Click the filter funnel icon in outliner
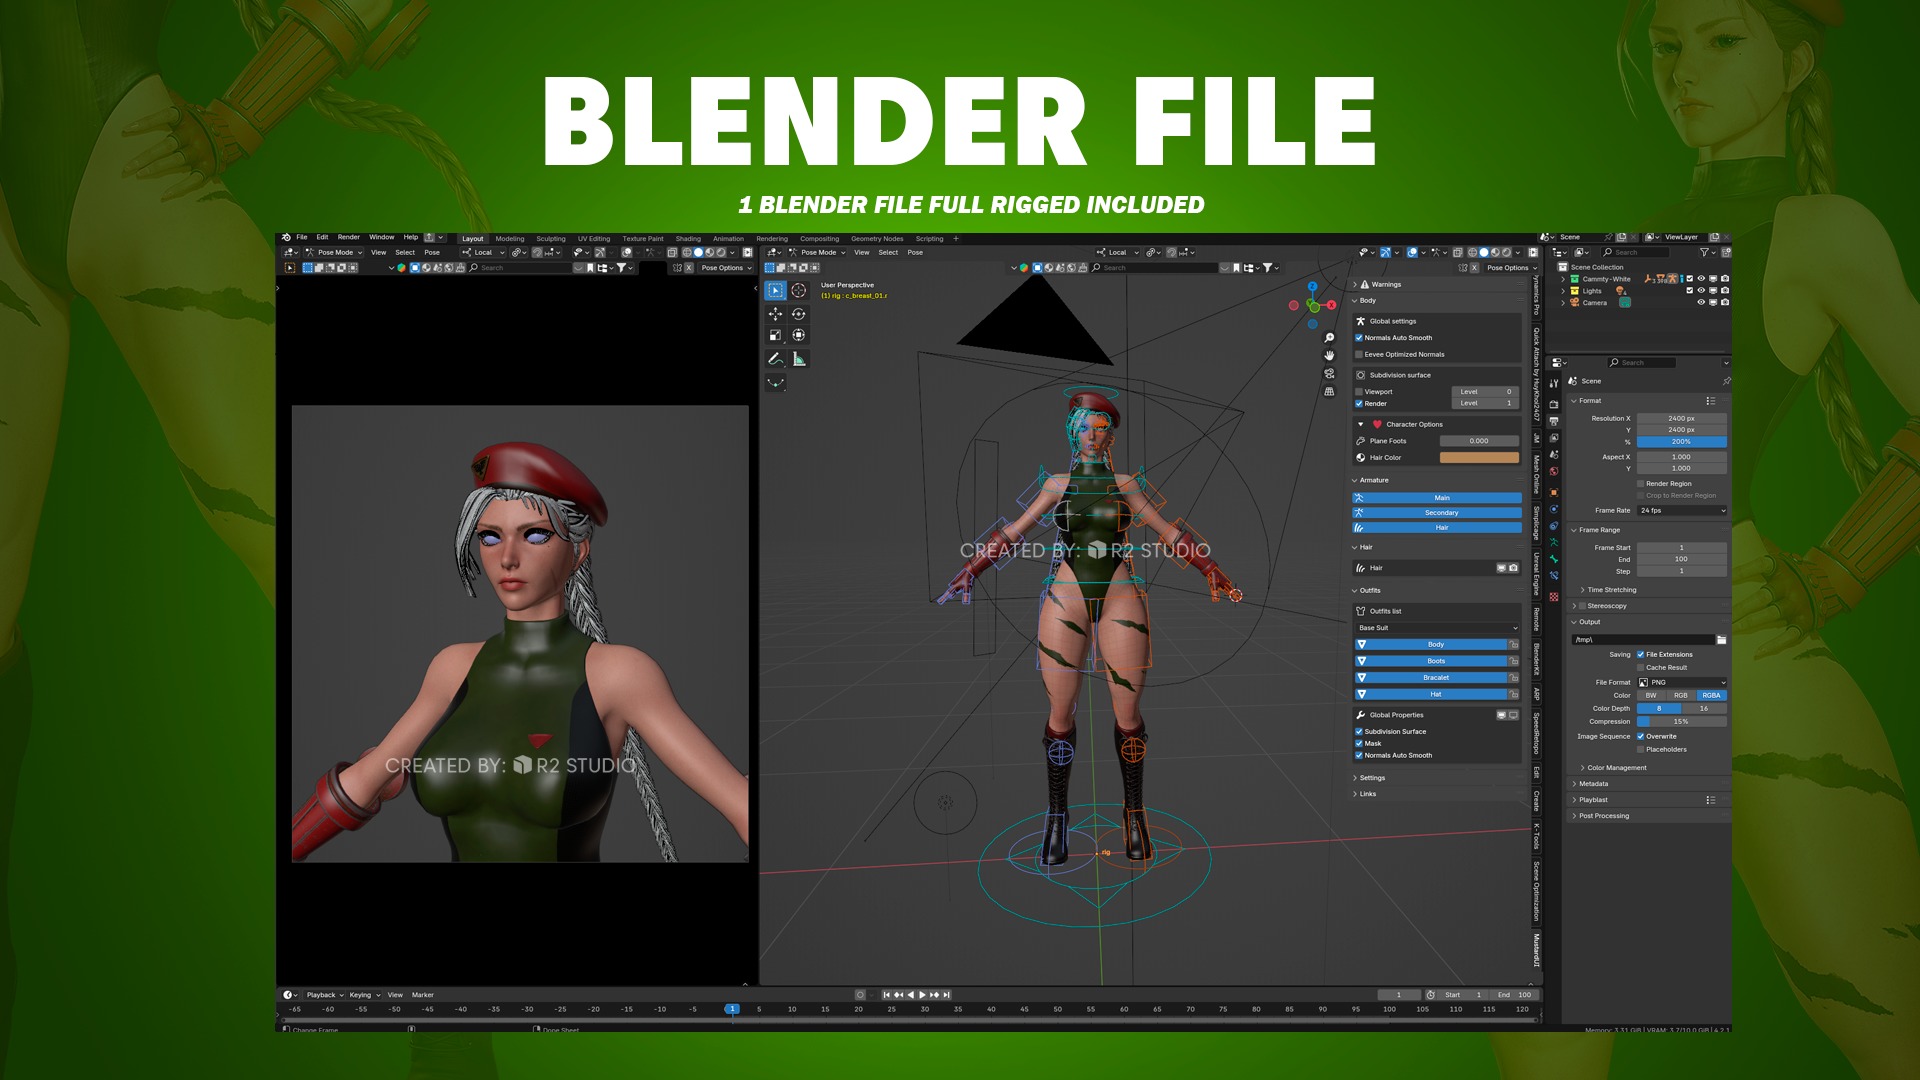This screenshot has height=1080, width=1920. pos(1704,252)
